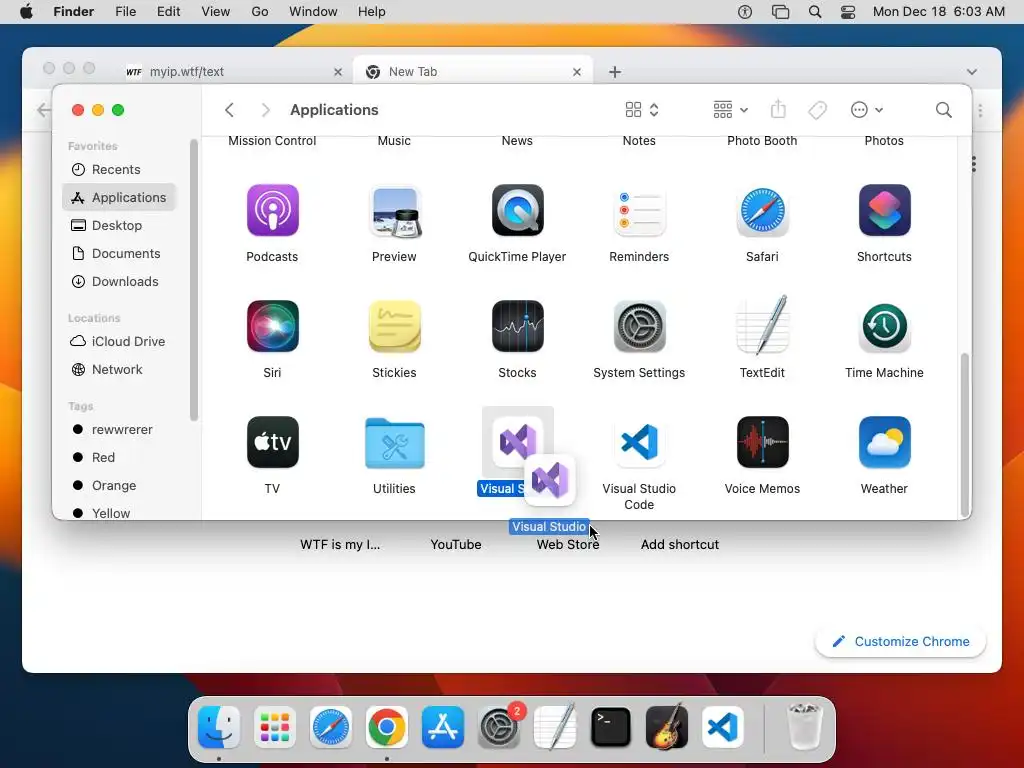
Task: Select Documents in the Finder sidebar
Action: [120, 253]
